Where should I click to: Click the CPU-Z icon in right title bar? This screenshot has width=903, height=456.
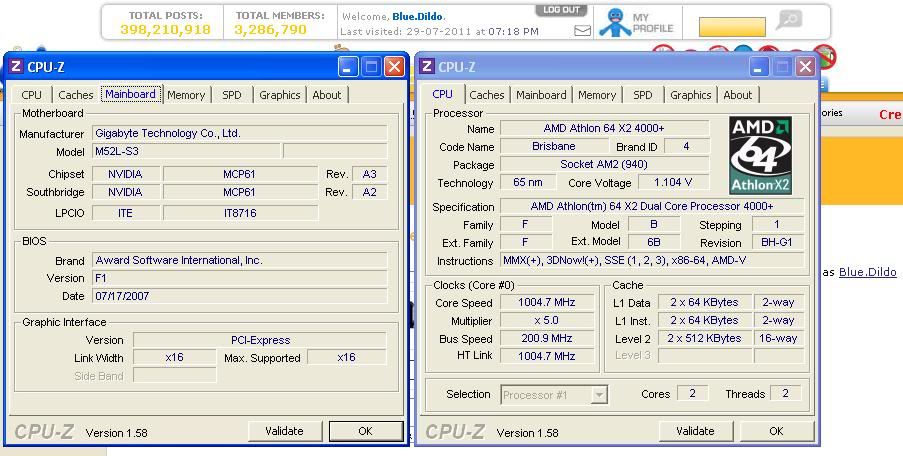pyautogui.click(x=427, y=66)
